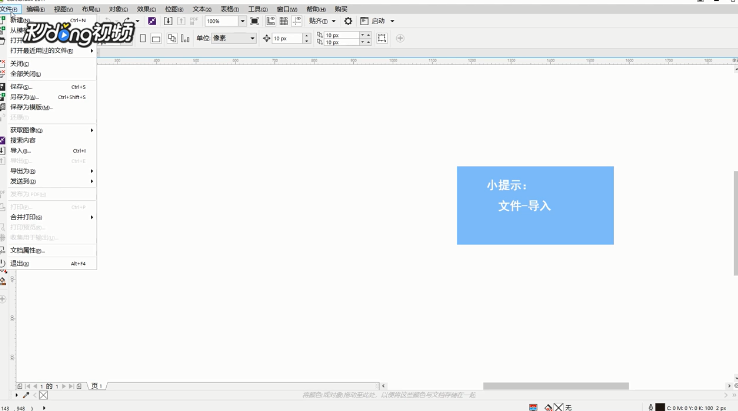Toggle the show grid icon
This screenshot has height=411, width=738.
[x=284, y=21]
